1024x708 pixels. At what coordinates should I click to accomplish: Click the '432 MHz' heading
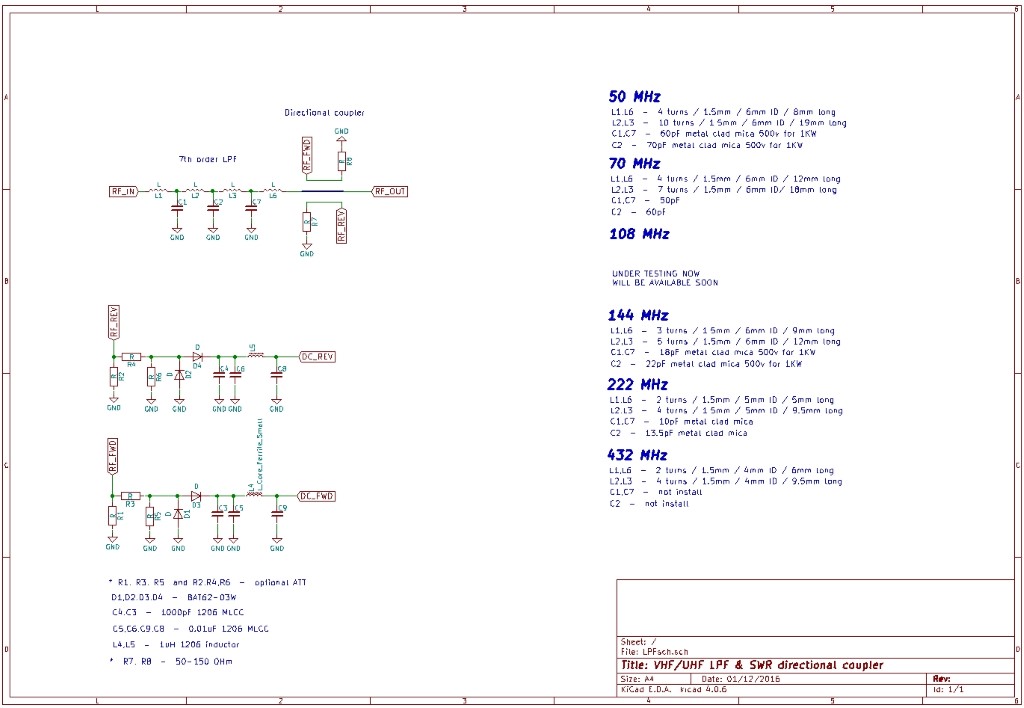[x=637, y=455]
